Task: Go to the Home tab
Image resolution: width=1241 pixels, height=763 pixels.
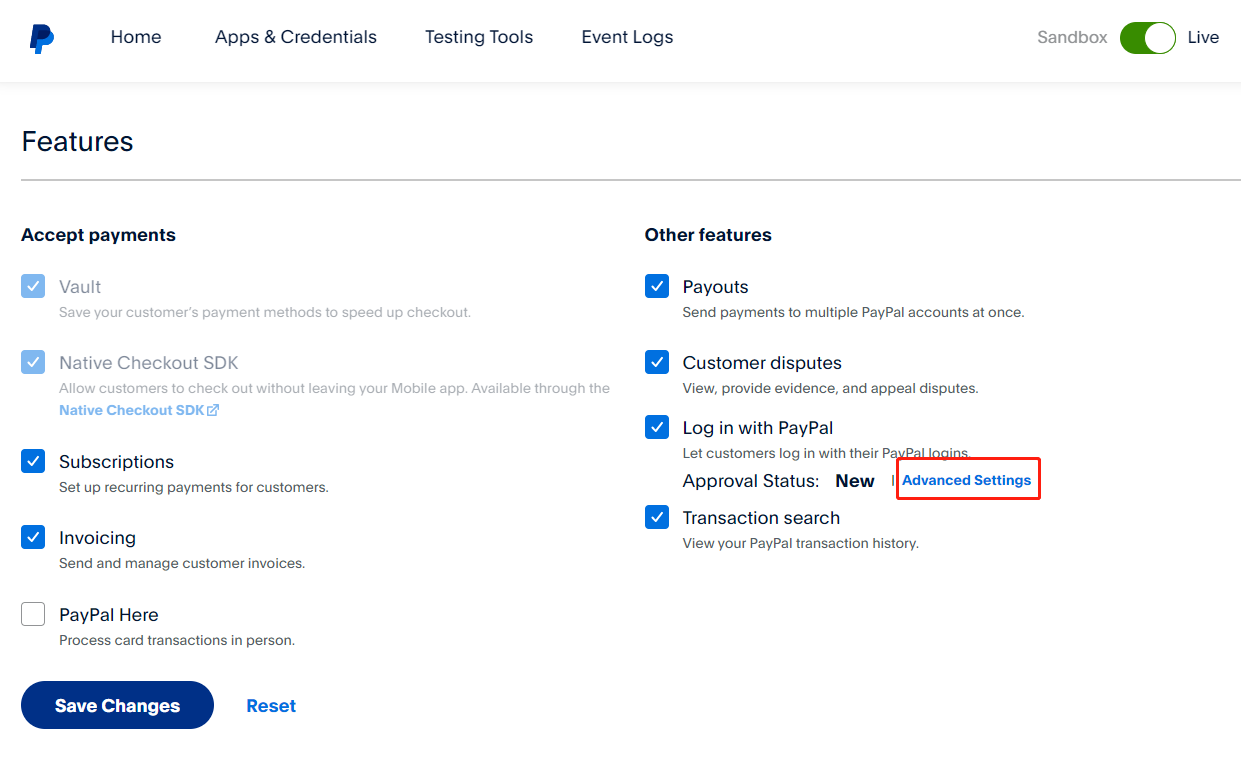Action: (136, 37)
